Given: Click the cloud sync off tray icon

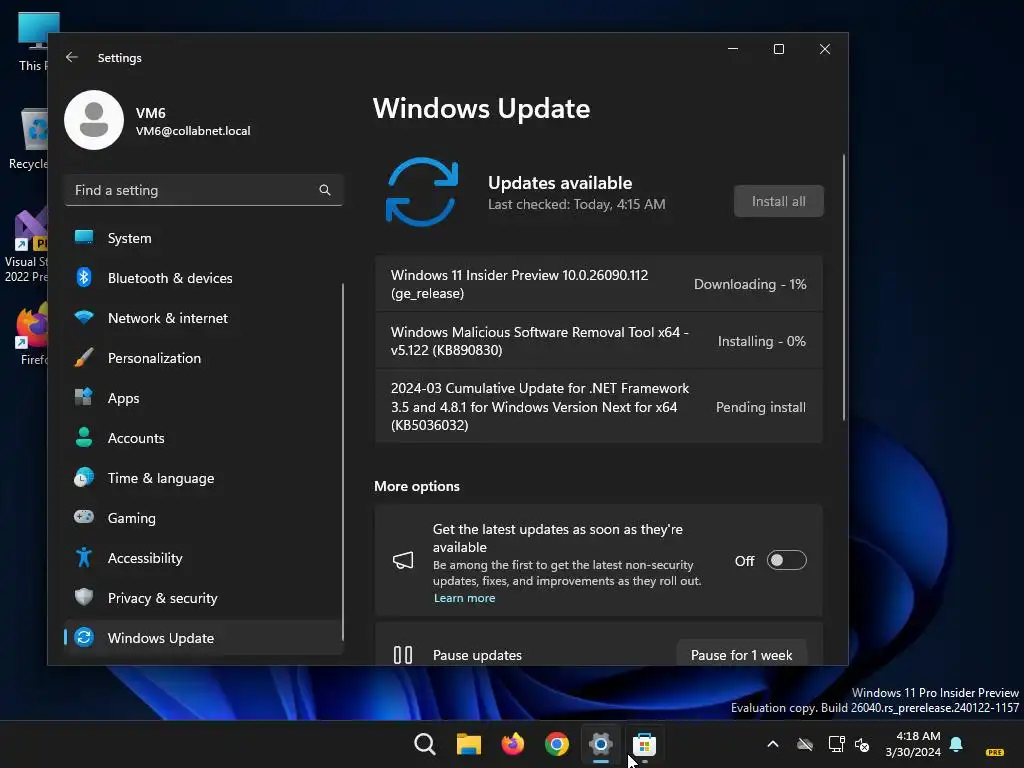Looking at the screenshot, I should [805, 744].
